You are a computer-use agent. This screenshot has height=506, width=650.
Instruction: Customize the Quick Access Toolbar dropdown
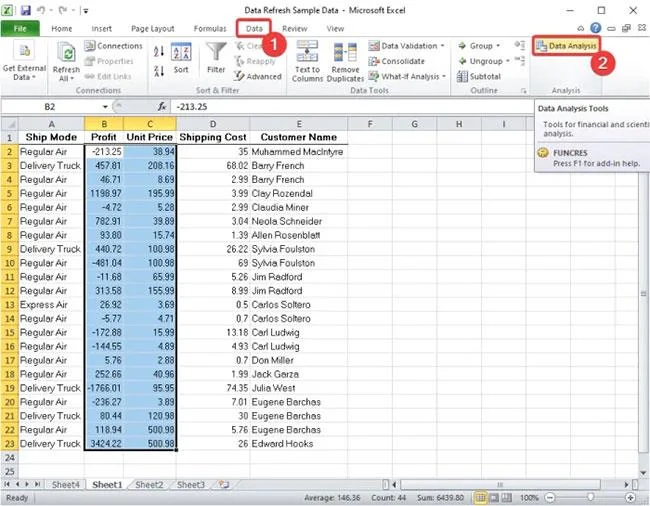pos(86,11)
